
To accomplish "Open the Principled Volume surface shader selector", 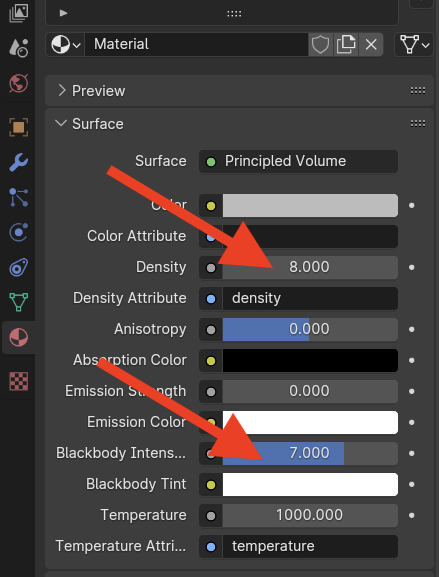I will (298, 161).
